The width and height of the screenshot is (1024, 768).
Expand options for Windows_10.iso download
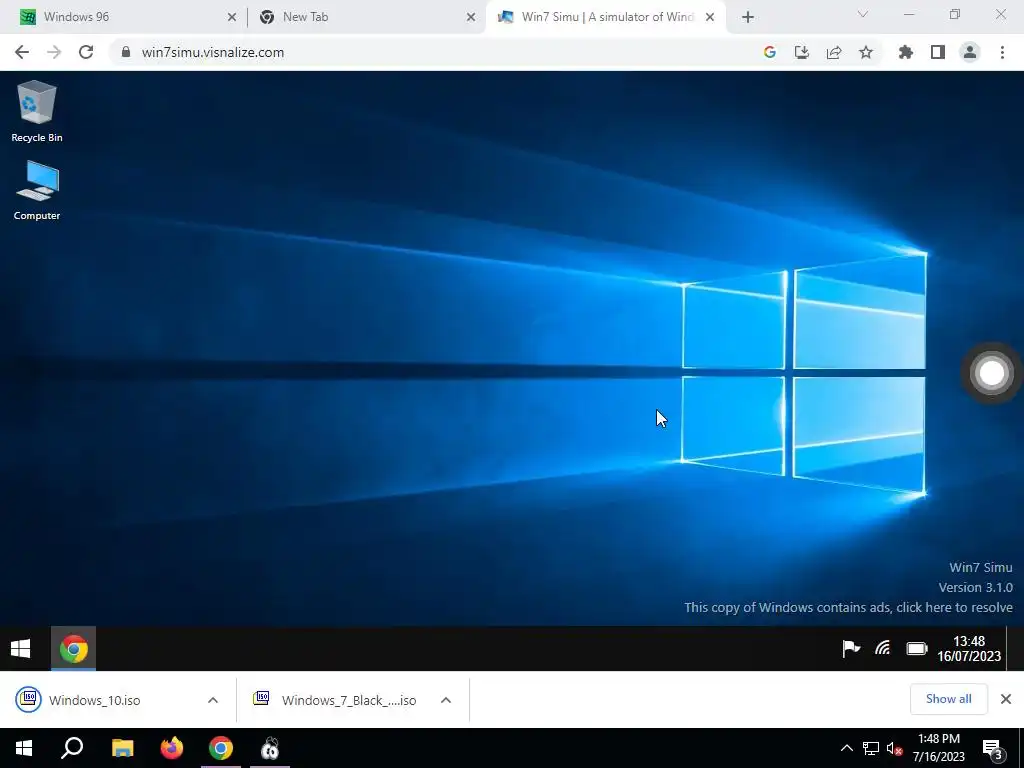tap(213, 700)
